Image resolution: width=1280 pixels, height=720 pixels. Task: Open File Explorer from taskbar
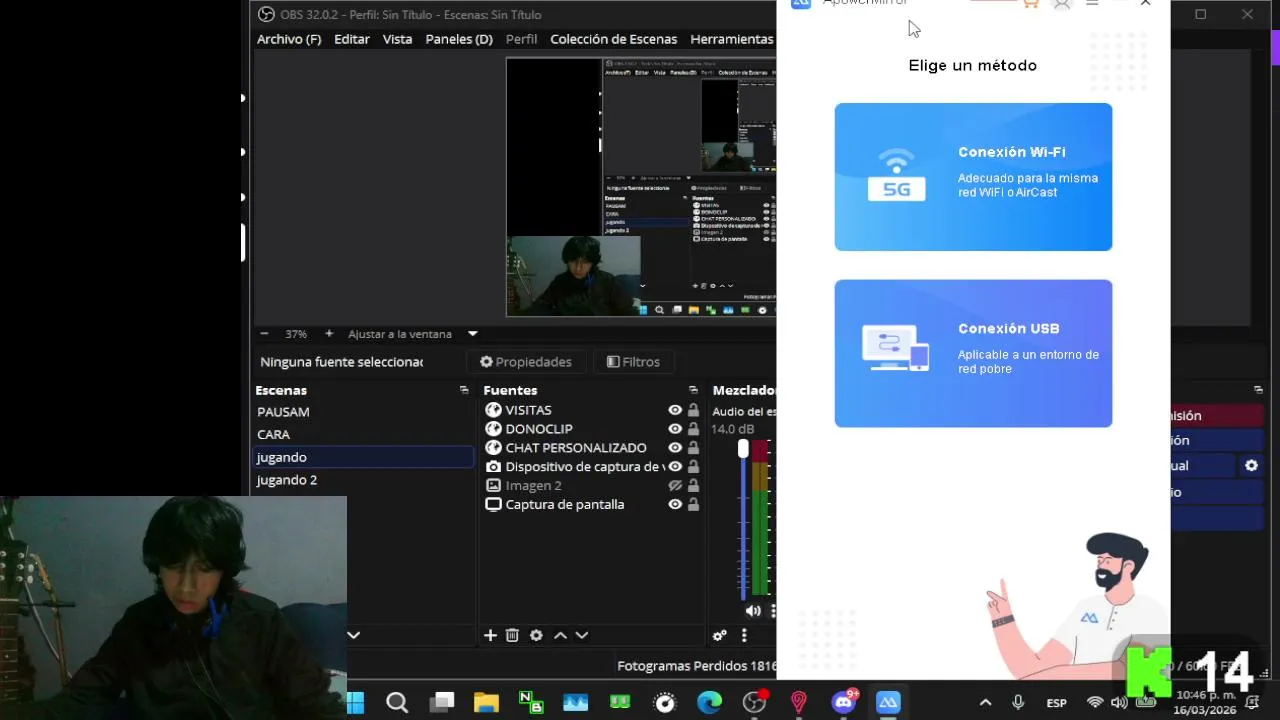click(x=486, y=703)
